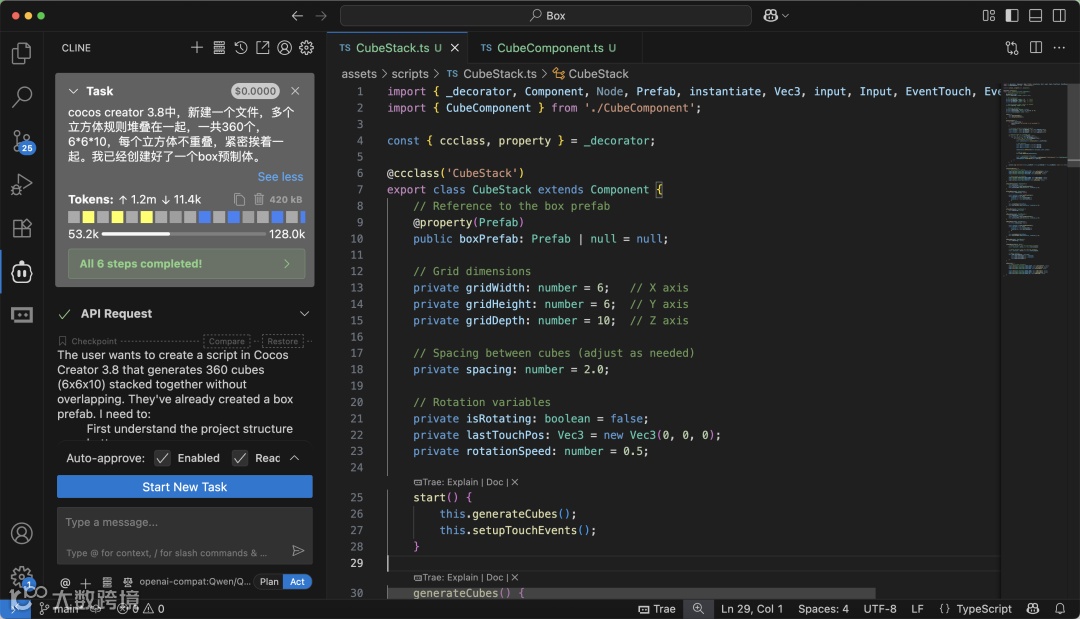Toggle the Read auto-approve checkbox
Viewport: 1080px width, 619px height.
click(240, 458)
